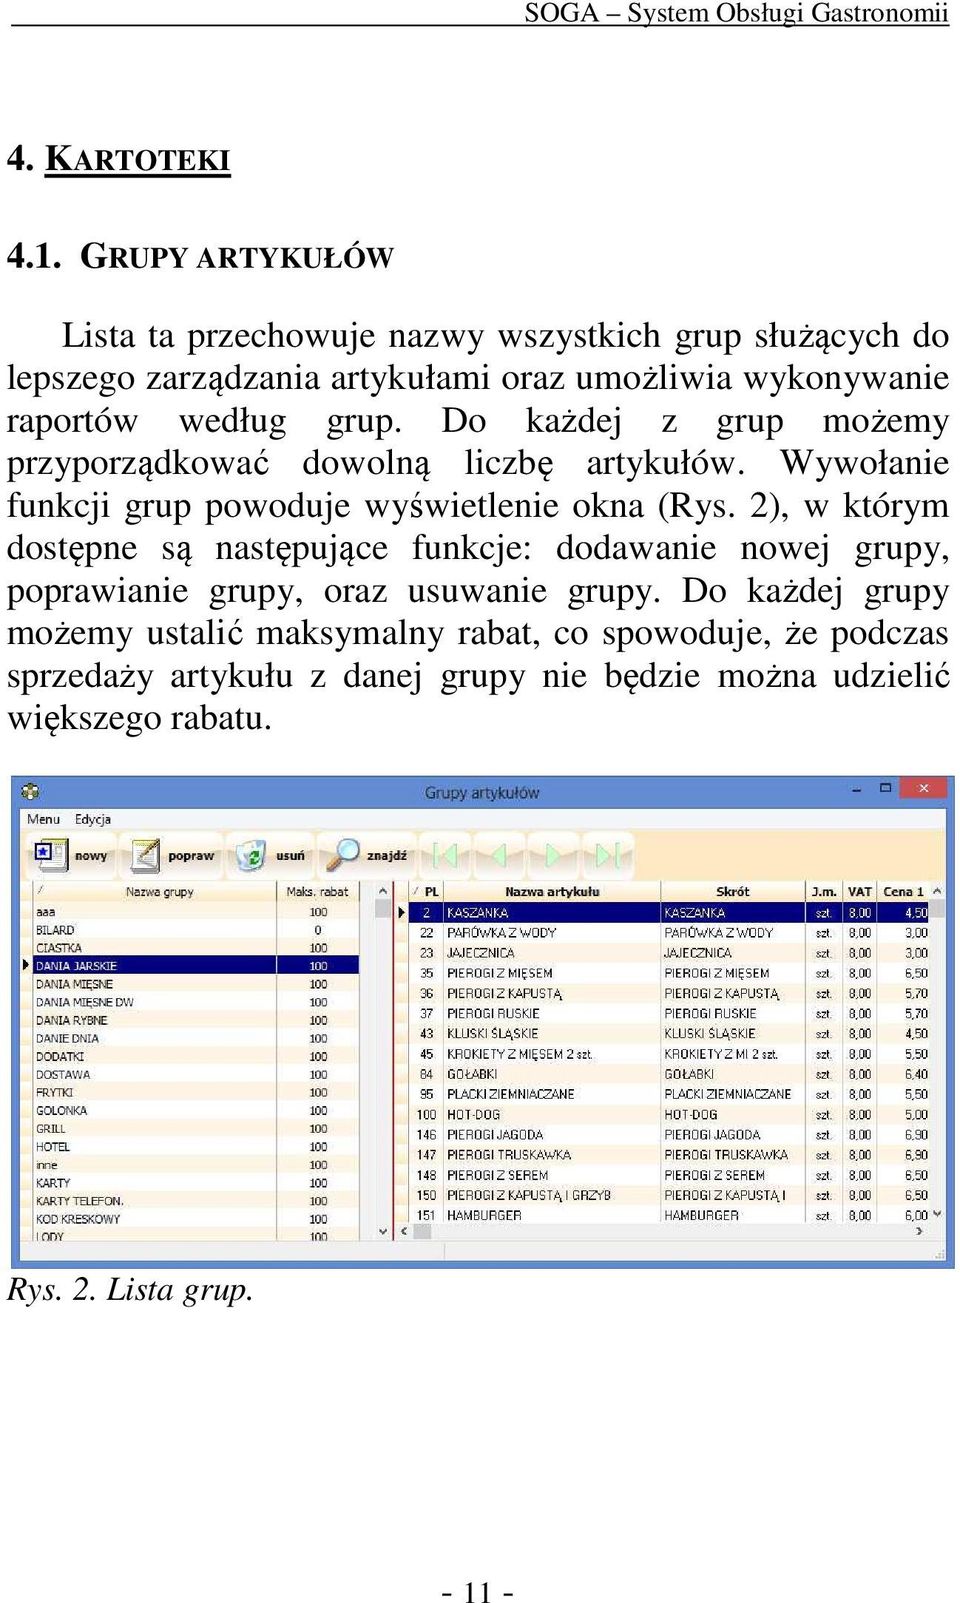The image size is (960, 1603).
Task: Go to previous record navigation arrow
Action: [x=498, y=855]
